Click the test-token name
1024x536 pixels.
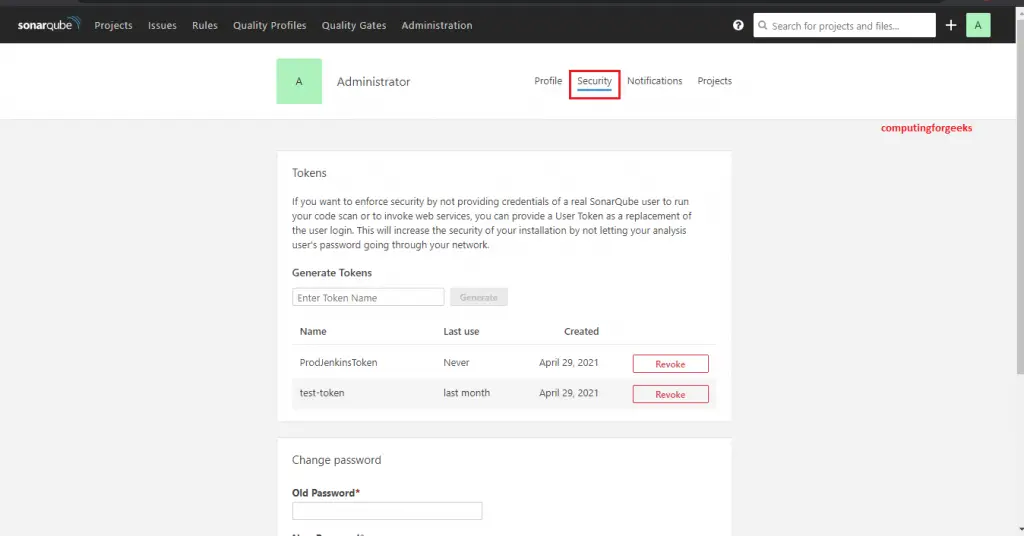(322, 393)
